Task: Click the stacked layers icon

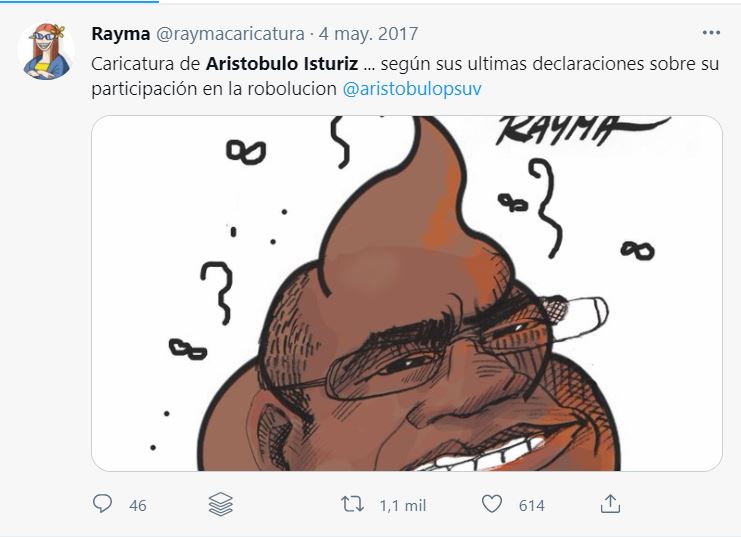Action: tap(221, 504)
